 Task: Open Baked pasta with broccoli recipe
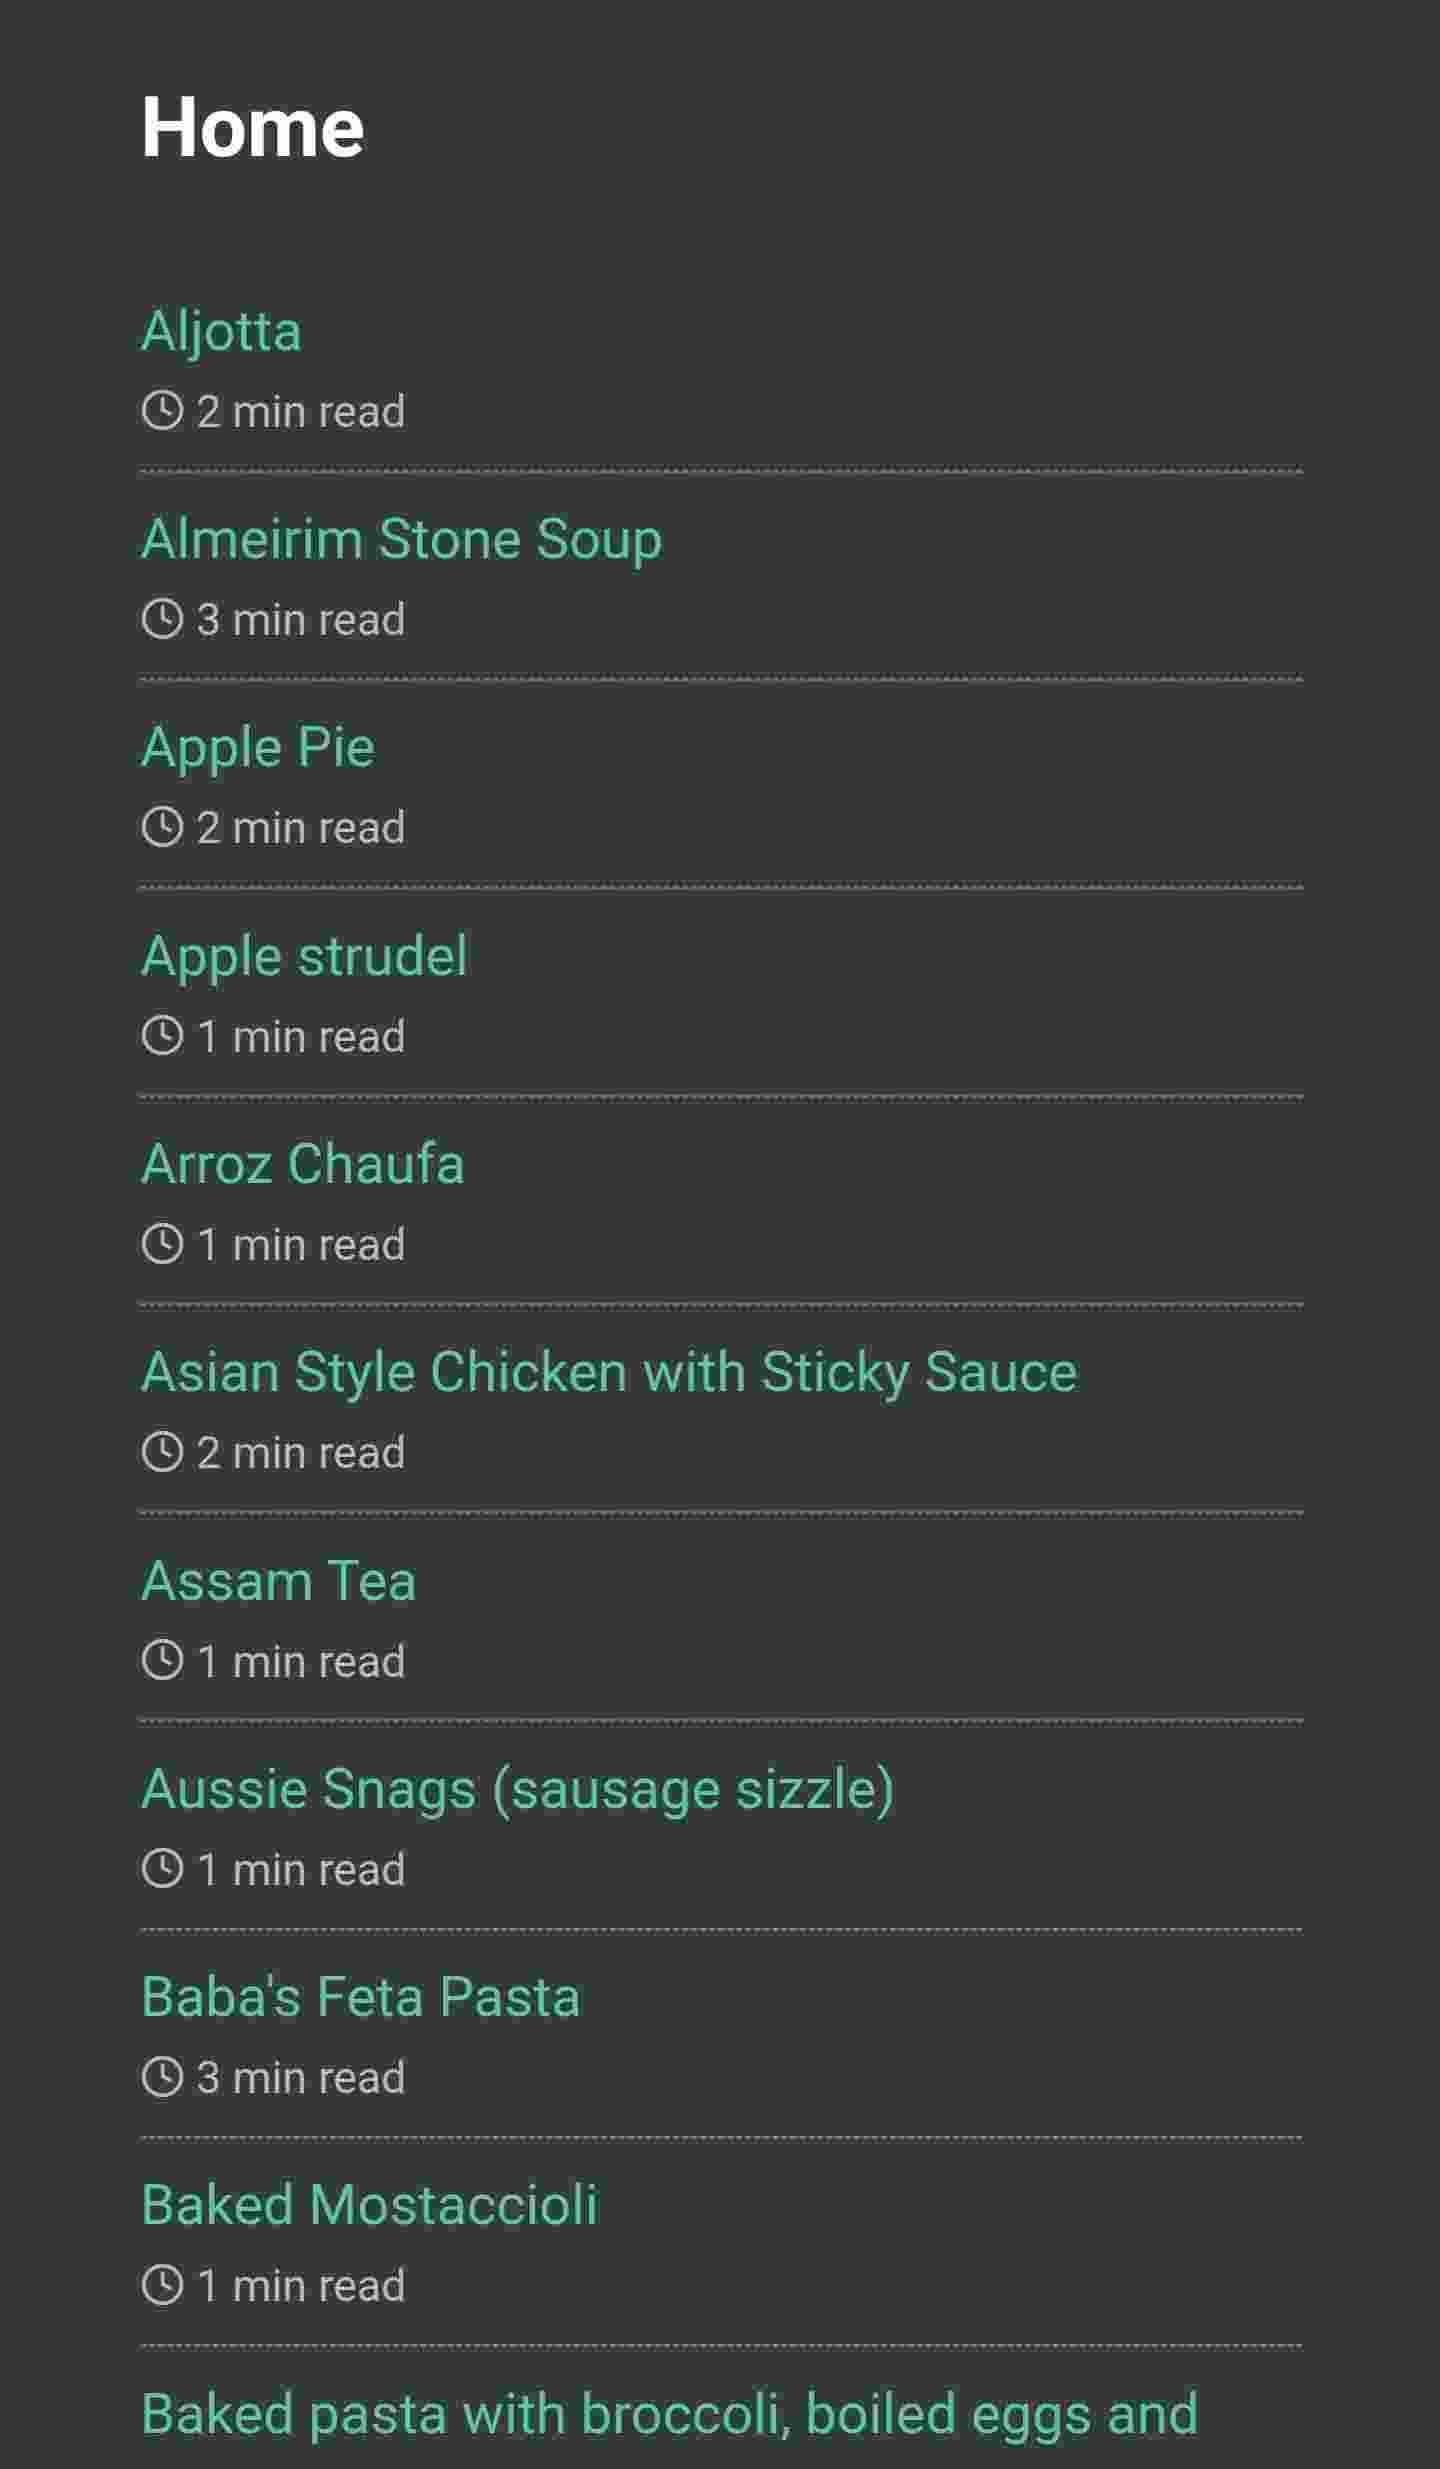(669, 2413)
